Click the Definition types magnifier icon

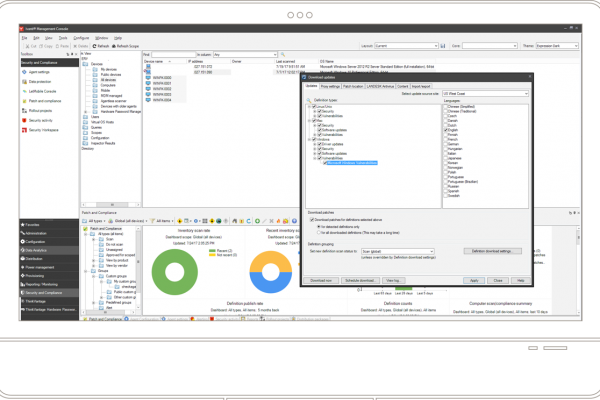(x=309, y=100)
